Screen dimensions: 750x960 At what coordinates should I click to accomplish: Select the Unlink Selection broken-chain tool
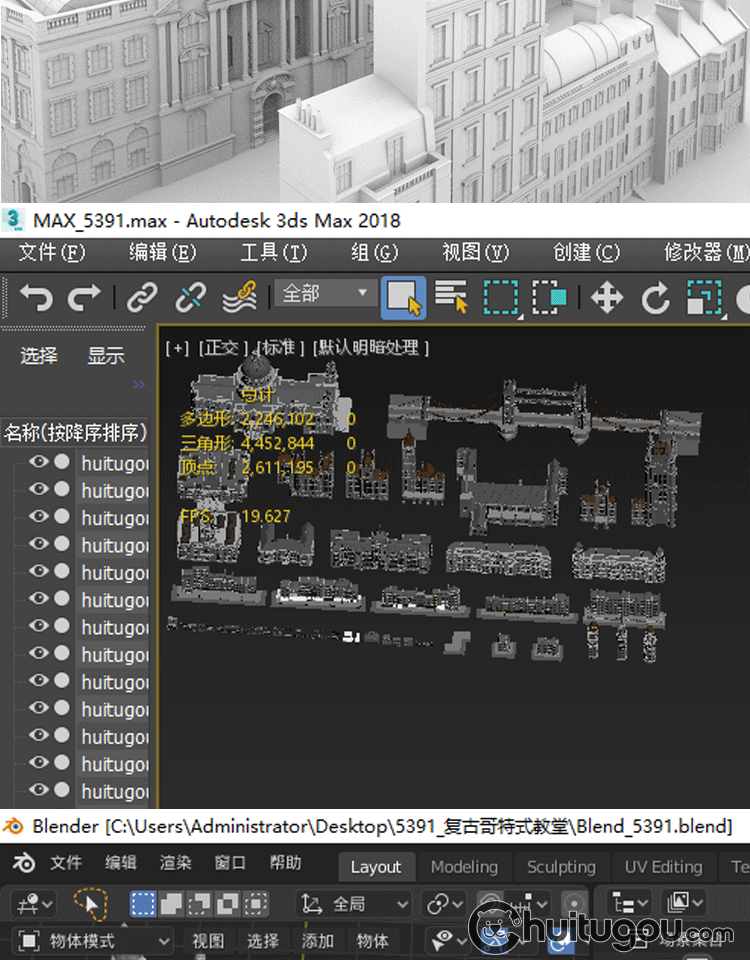coord(190,298)
